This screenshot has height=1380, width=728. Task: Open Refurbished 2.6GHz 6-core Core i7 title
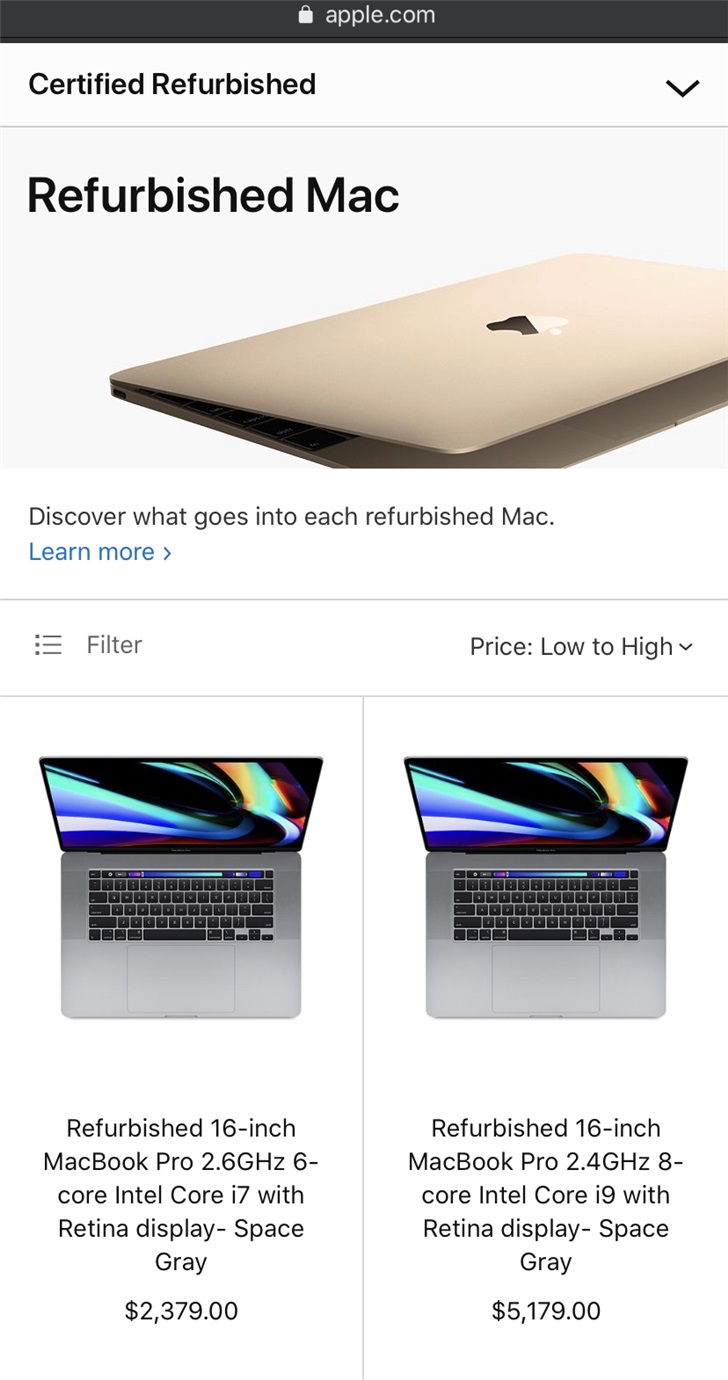click(x=181, y=1195)
